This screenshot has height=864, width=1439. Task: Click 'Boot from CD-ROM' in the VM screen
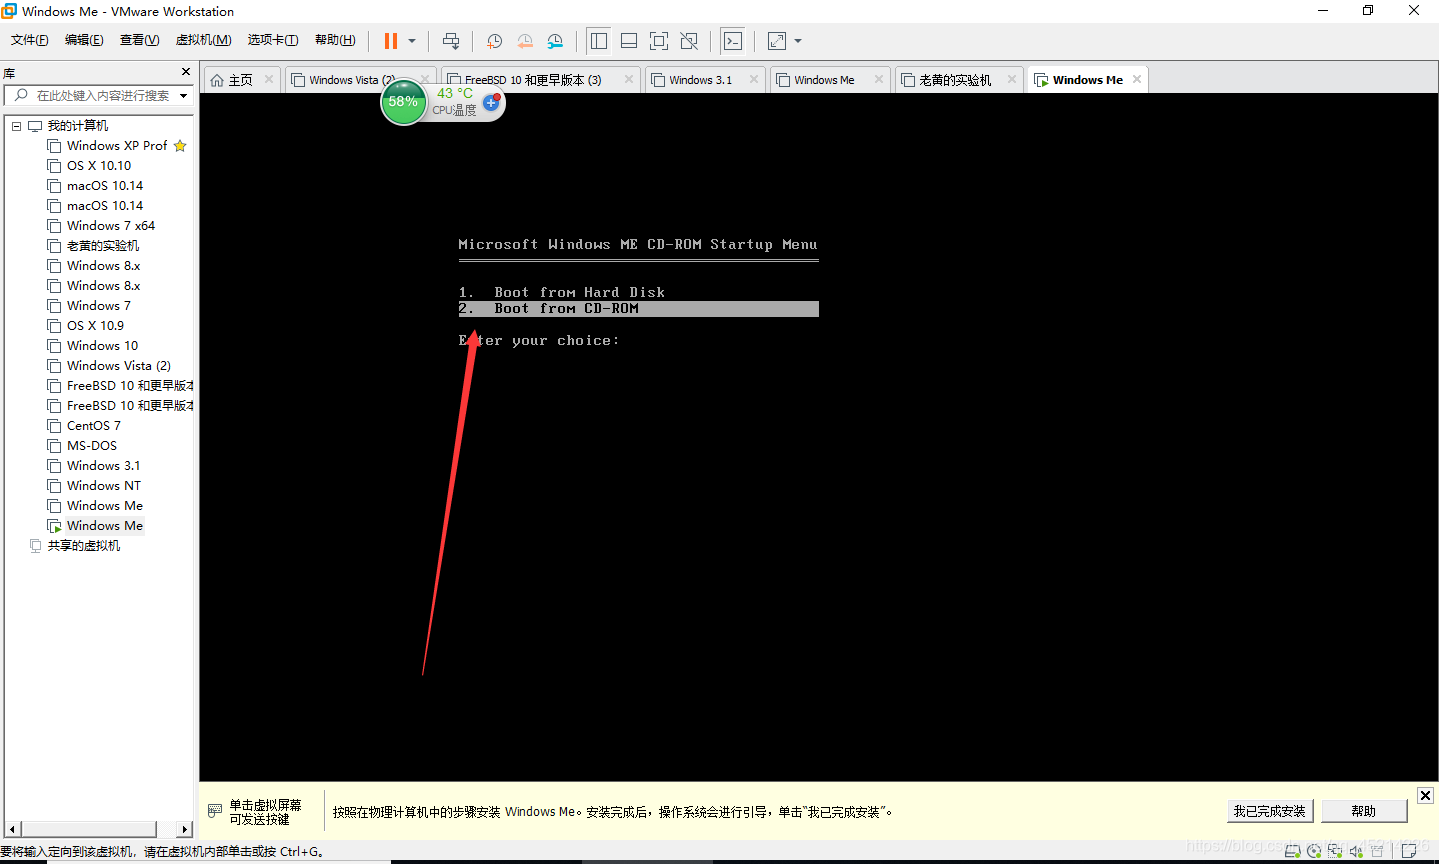point(566,309)
